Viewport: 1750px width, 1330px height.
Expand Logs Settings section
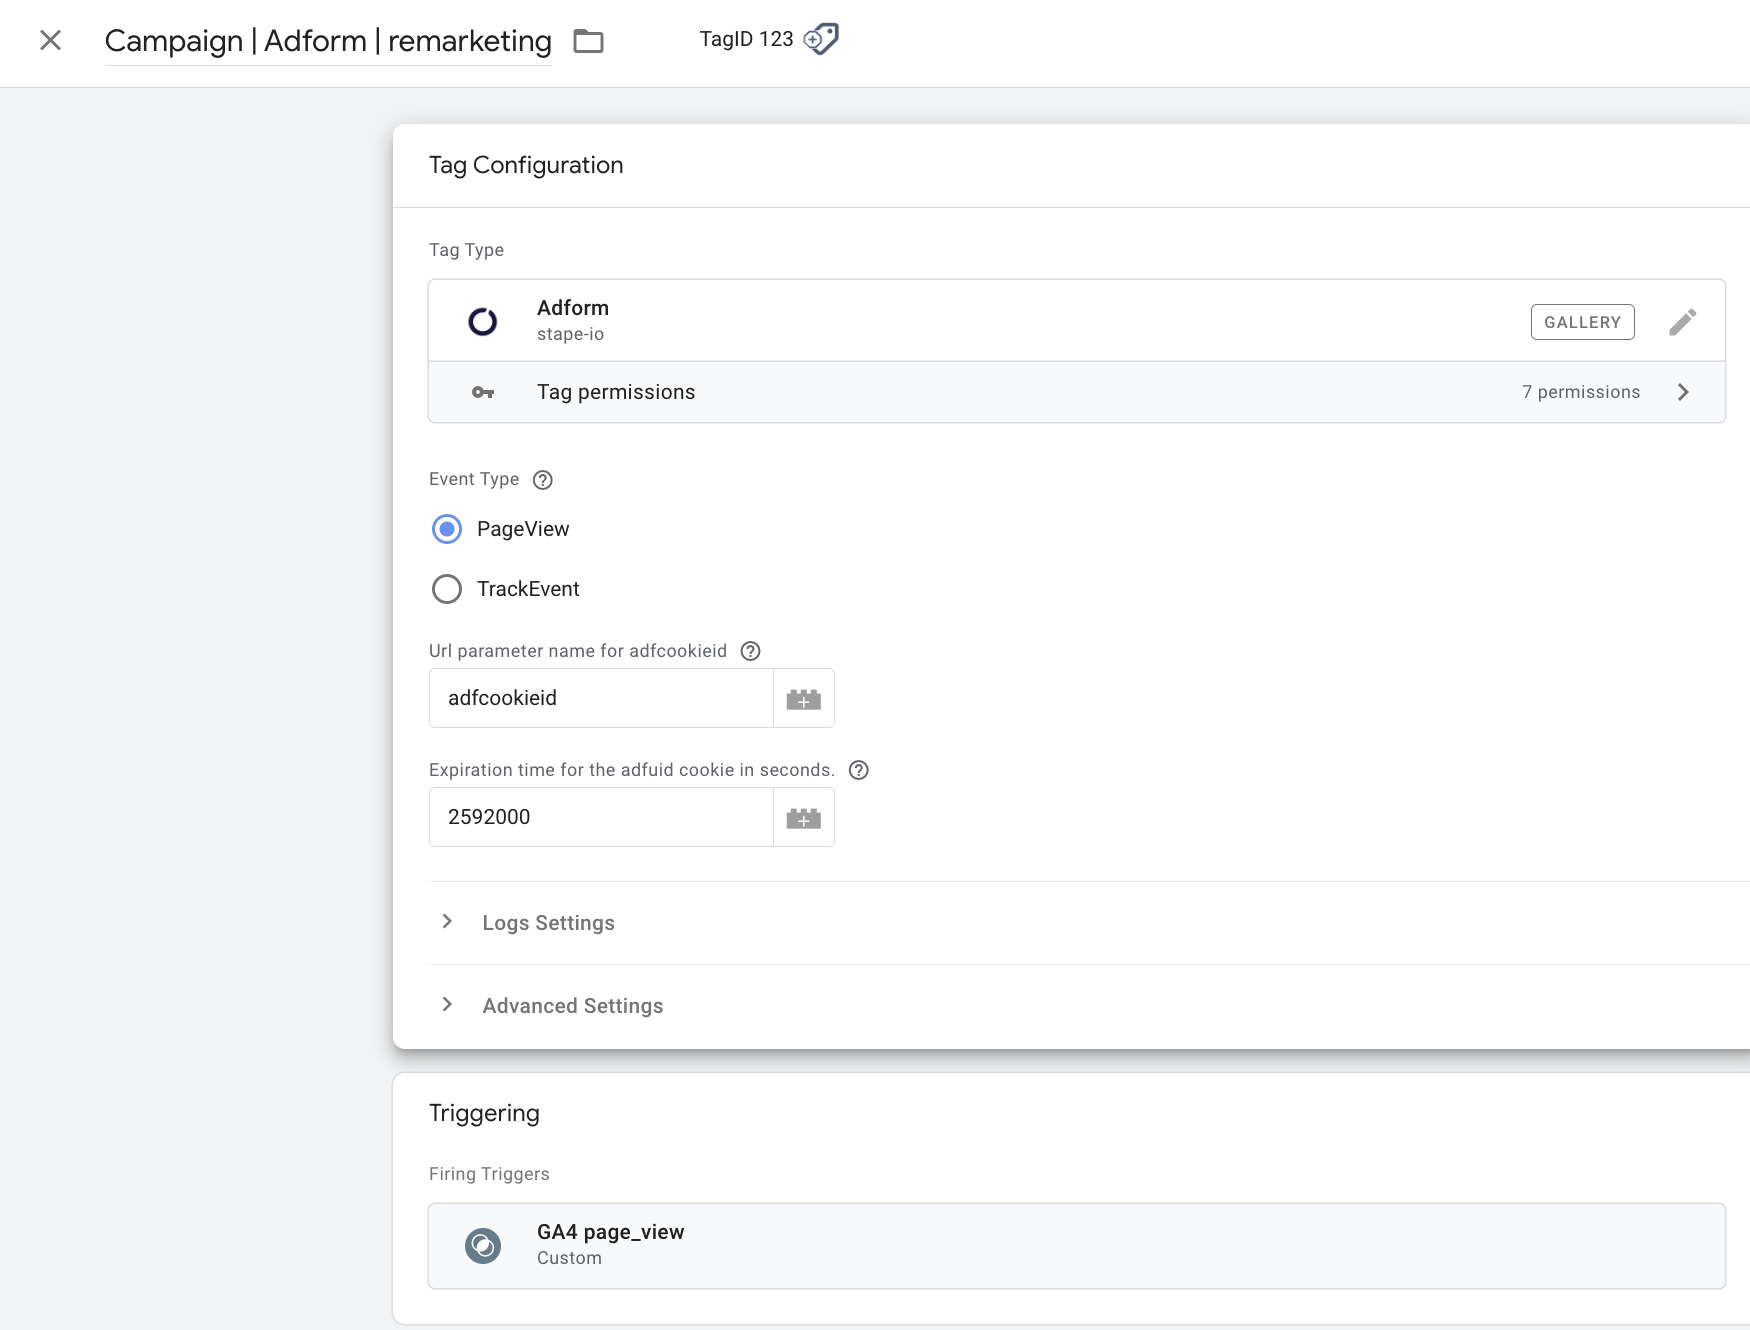tap(447, 922)
